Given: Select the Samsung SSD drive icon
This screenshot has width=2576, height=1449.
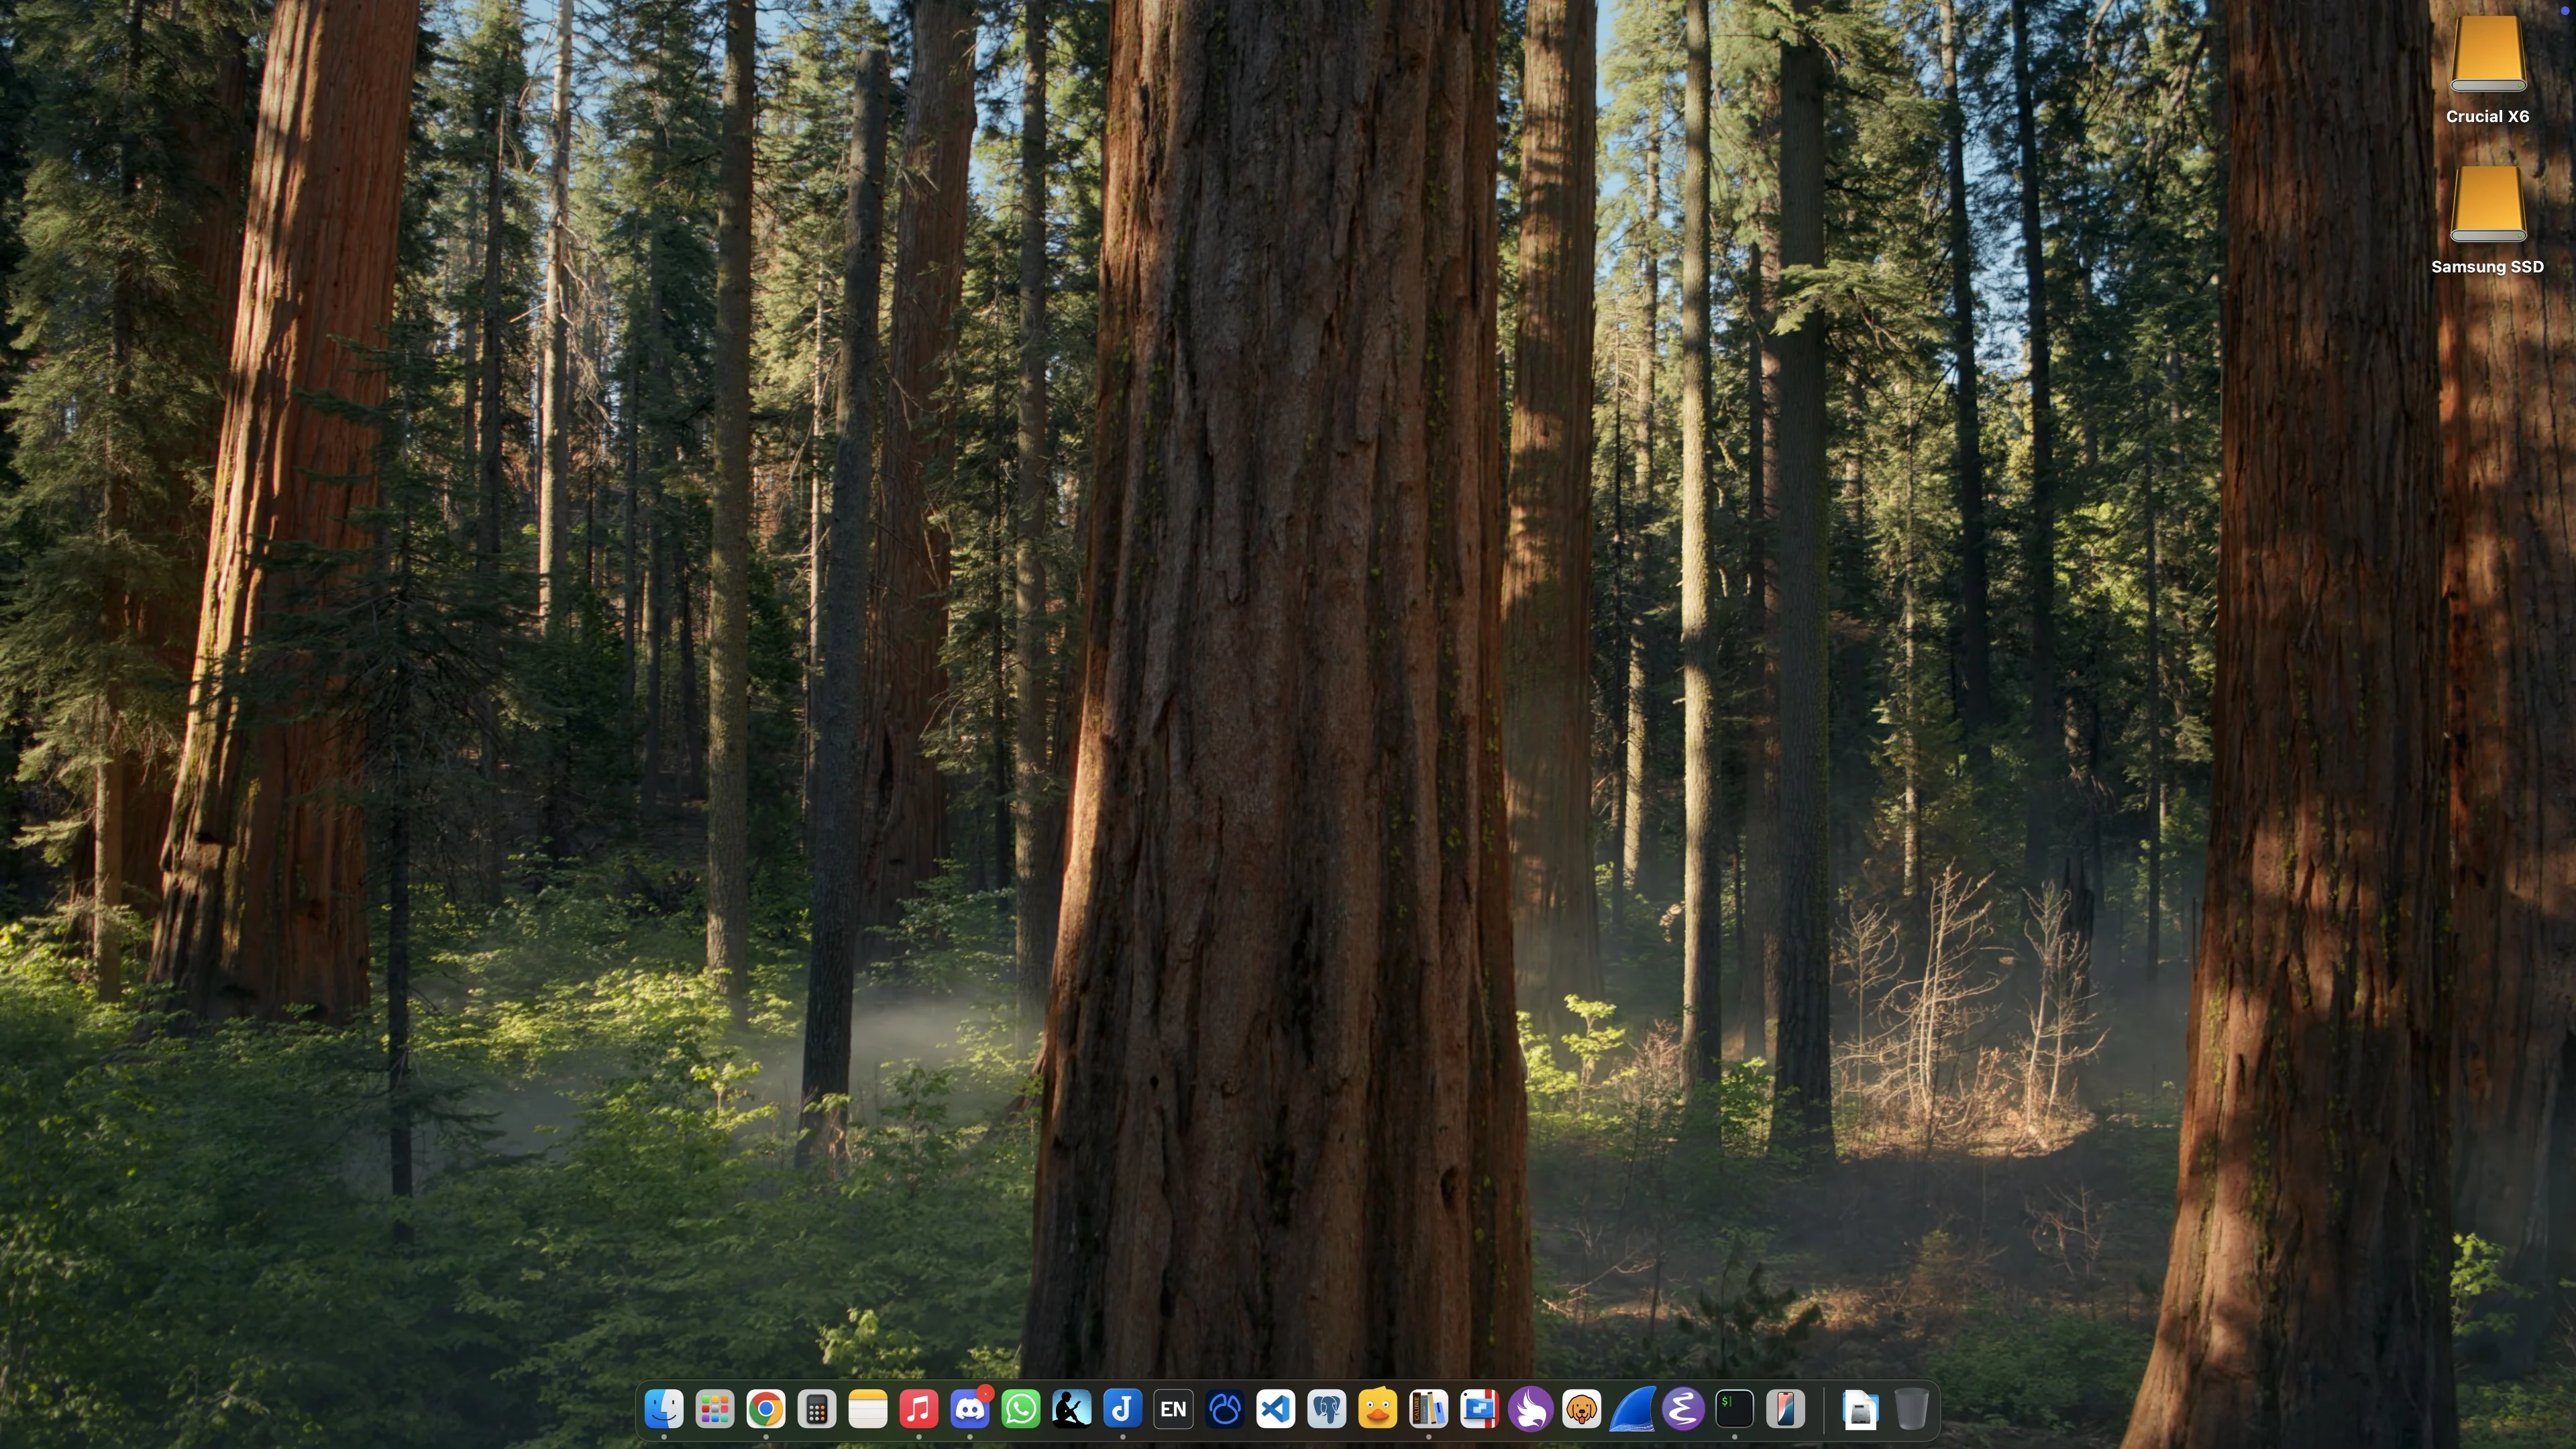Looking at the screenshot, I should click(x=2488, y=204).
